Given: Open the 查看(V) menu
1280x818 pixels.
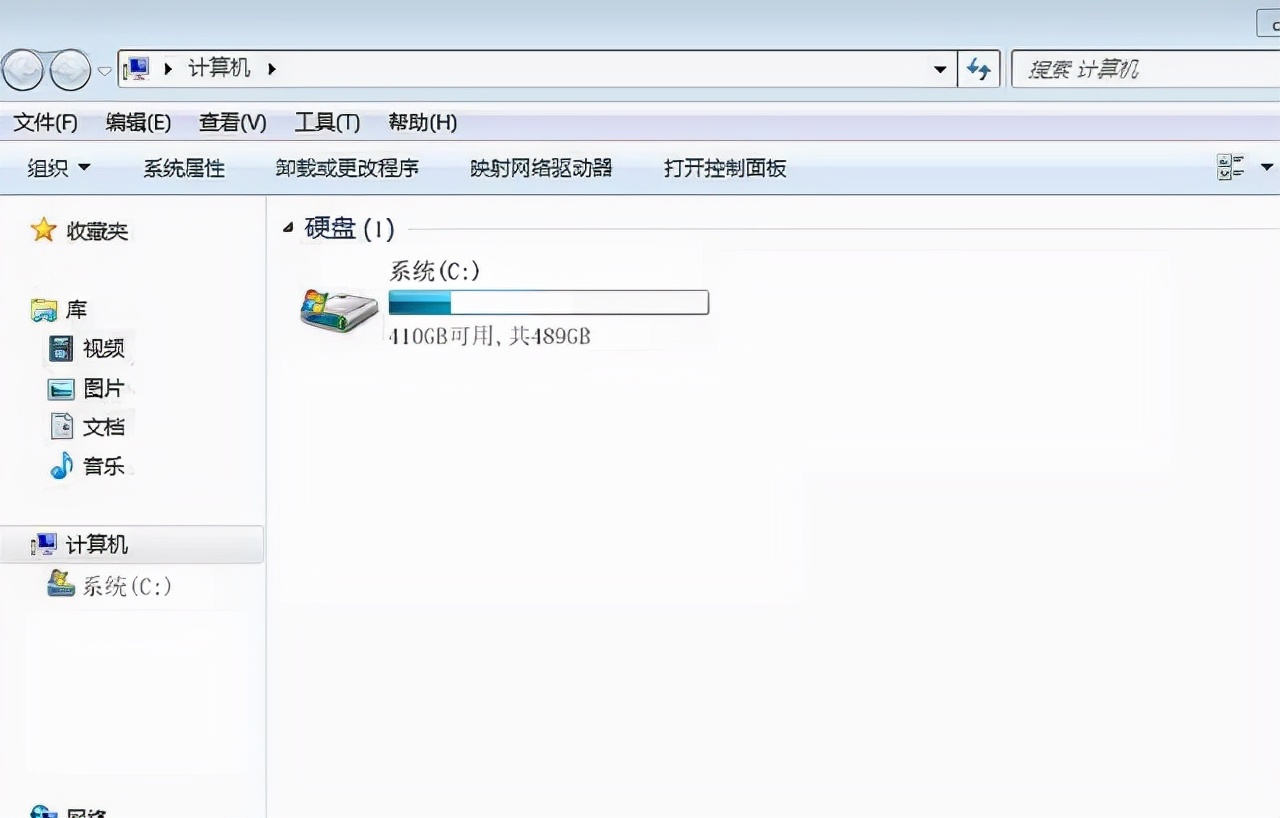Looking at the screenshot, I should point(231,122).
